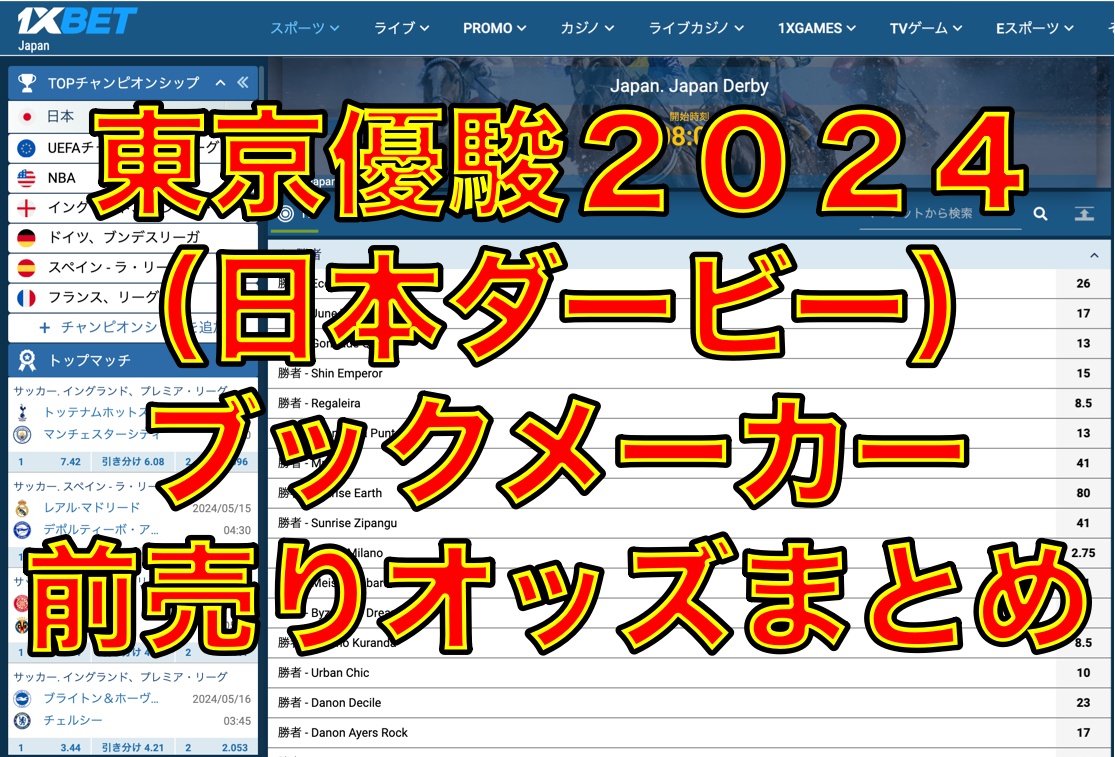Open the TVゲーム dropdown
The image size is (1115, 757).
[925, 28]
